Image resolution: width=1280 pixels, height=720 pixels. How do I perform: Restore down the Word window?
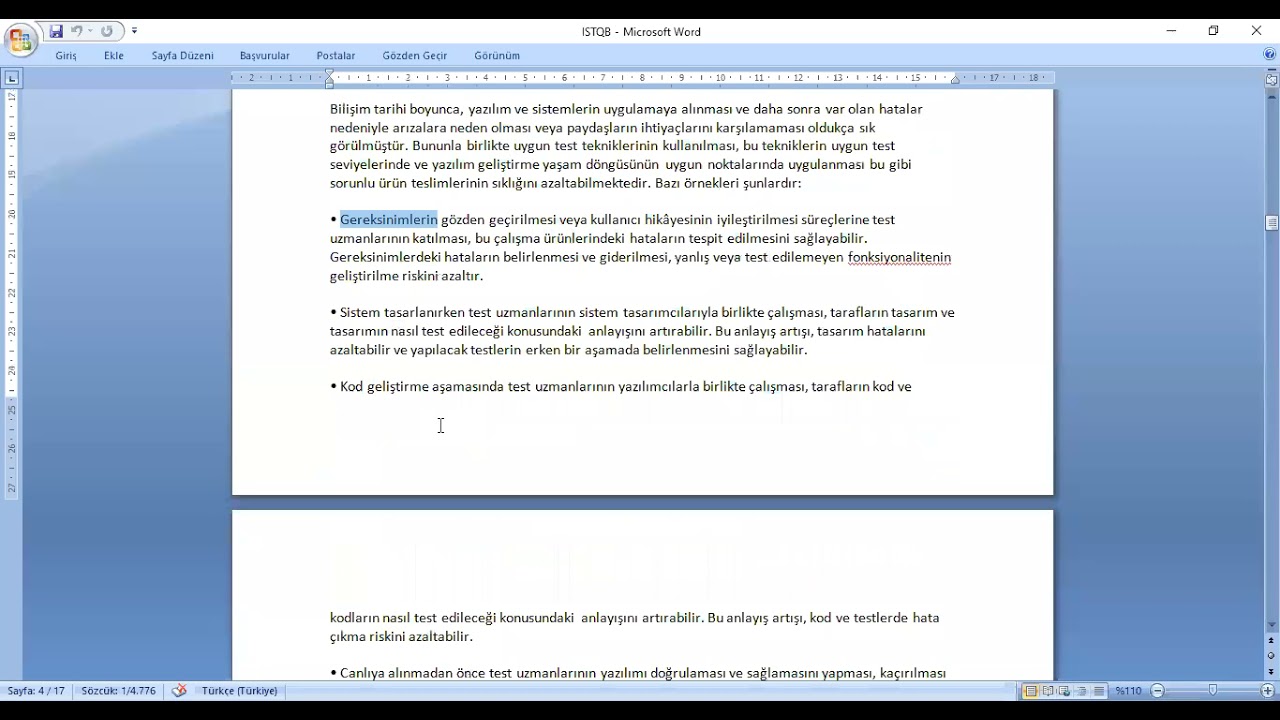click(x=1214, y=31)
